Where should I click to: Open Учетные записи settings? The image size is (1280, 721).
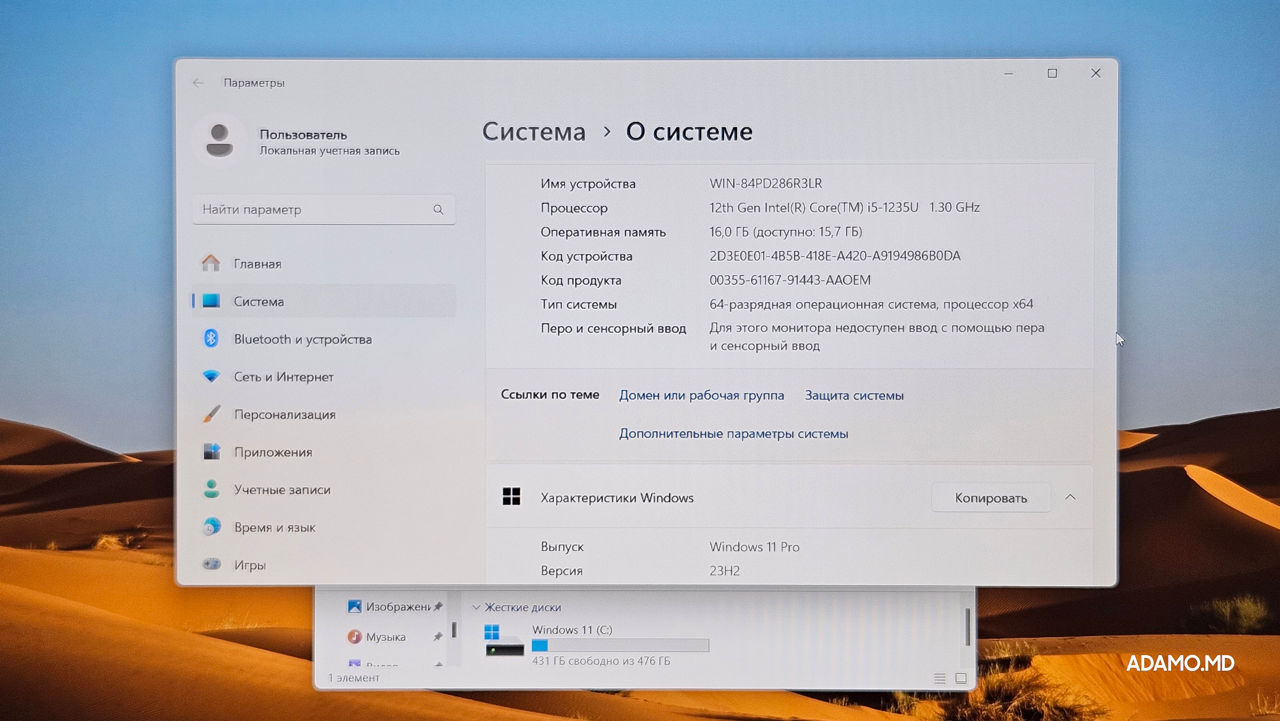(324, 490)
